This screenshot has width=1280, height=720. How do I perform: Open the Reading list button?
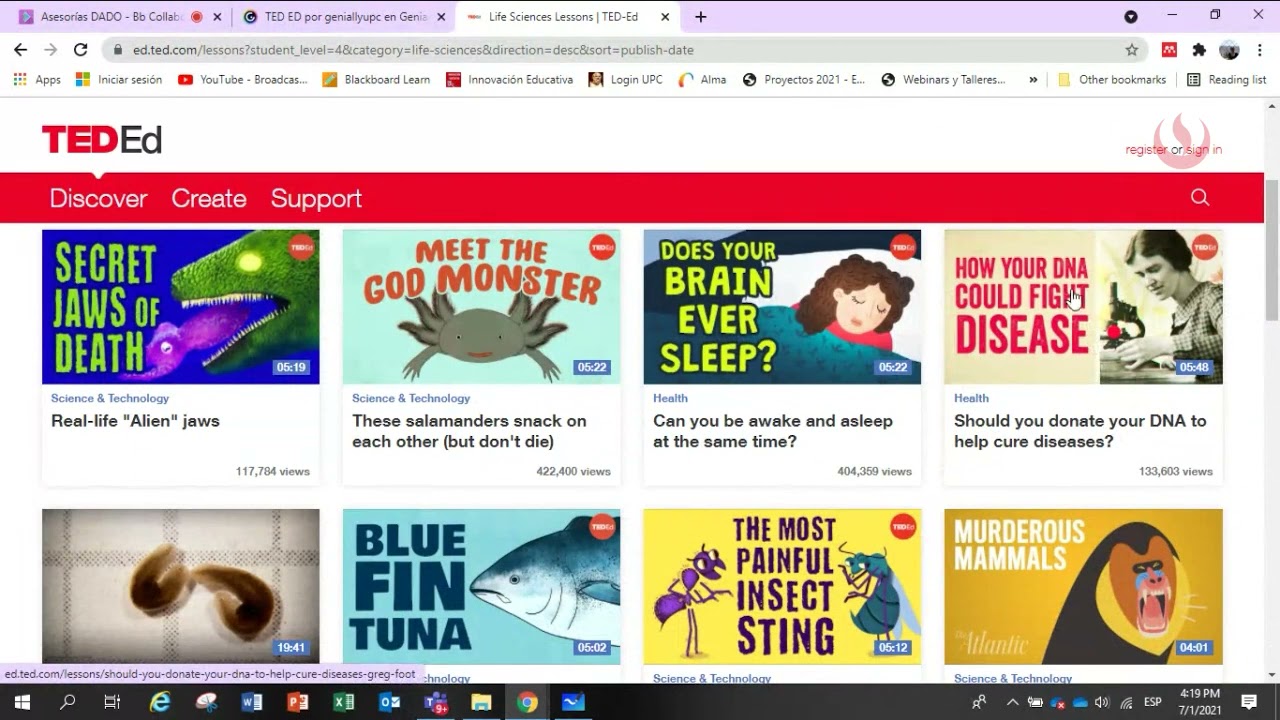pyautogui.click(x=1226, y=80)
